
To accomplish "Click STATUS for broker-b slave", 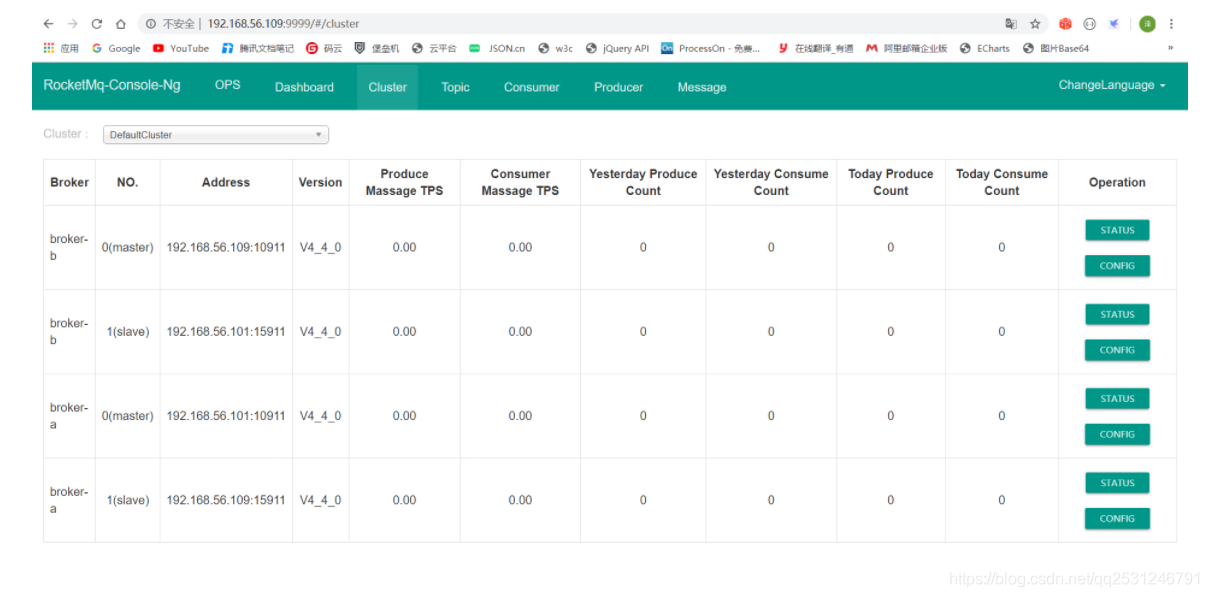I will click(x=1117, y=314).
